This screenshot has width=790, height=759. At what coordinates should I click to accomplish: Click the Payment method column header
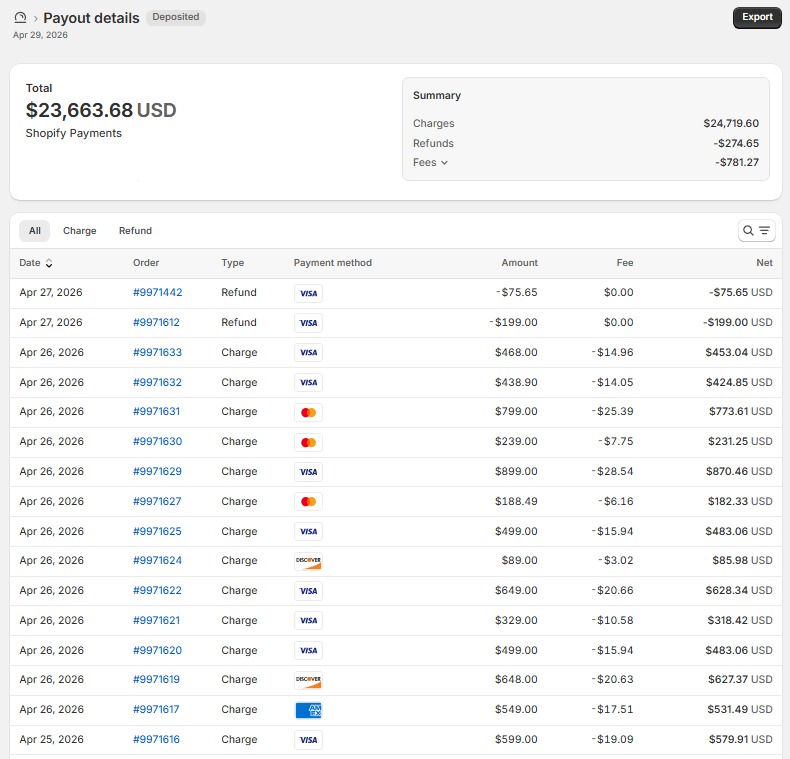pos(333,263)
